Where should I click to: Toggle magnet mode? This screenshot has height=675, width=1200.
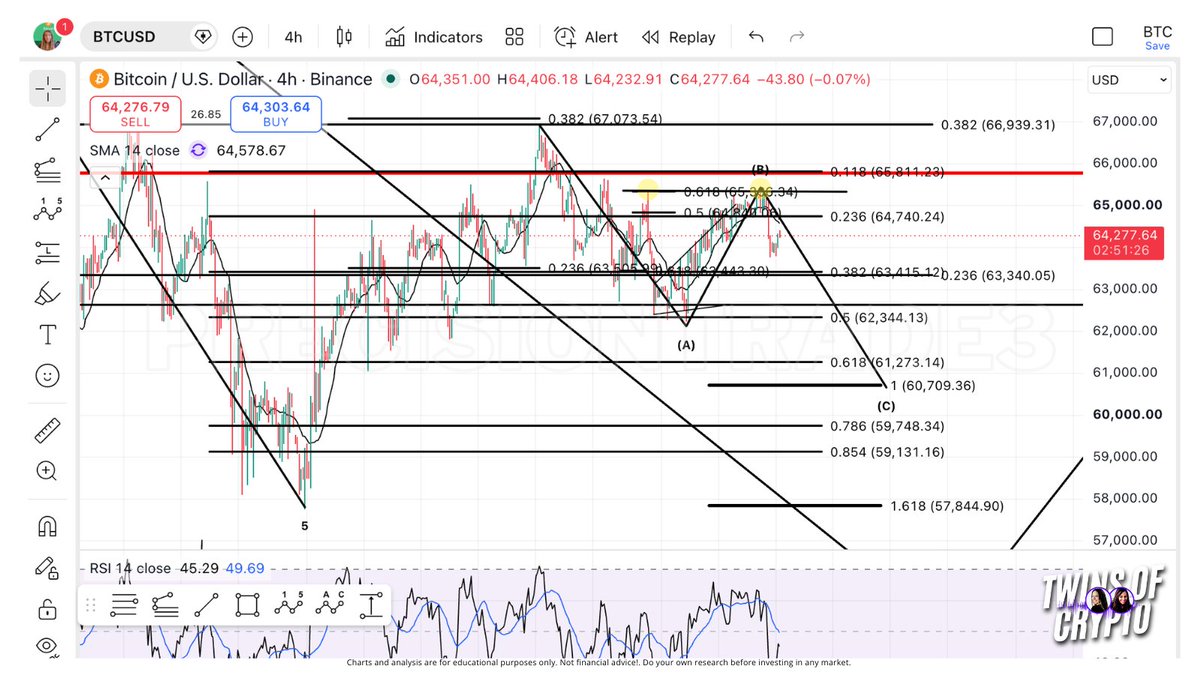[47, 526]
